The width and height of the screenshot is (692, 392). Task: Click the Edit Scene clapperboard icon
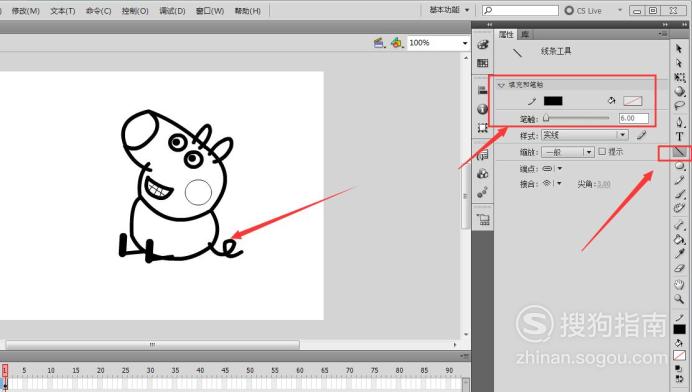coord(379,43)
